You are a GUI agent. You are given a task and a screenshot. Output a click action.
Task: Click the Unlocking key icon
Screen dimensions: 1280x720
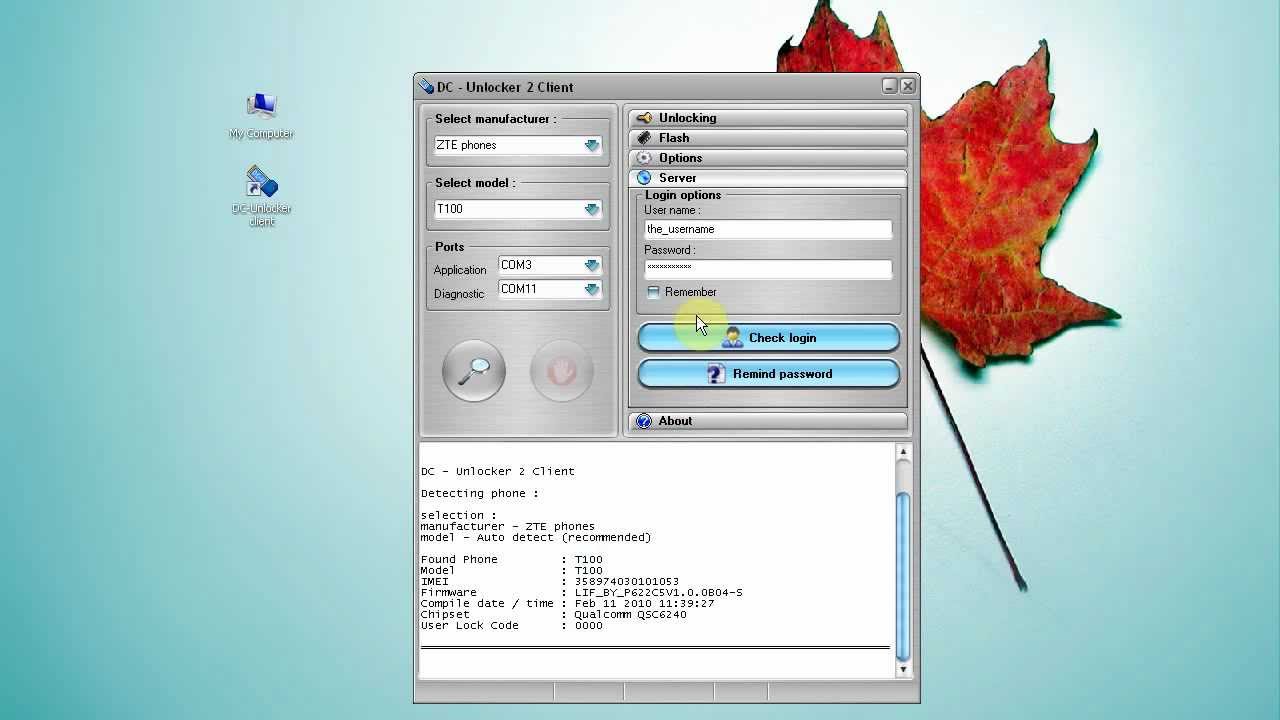tap(644, 118)
